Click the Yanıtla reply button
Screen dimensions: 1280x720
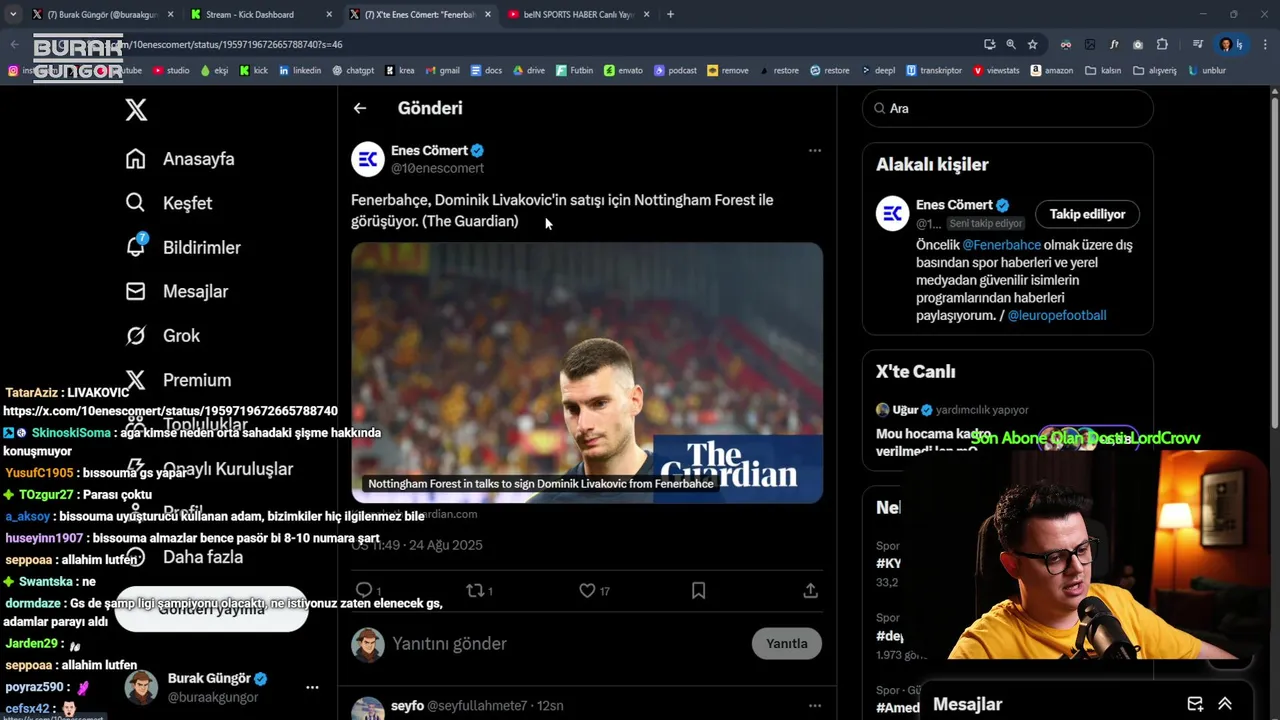787,643
